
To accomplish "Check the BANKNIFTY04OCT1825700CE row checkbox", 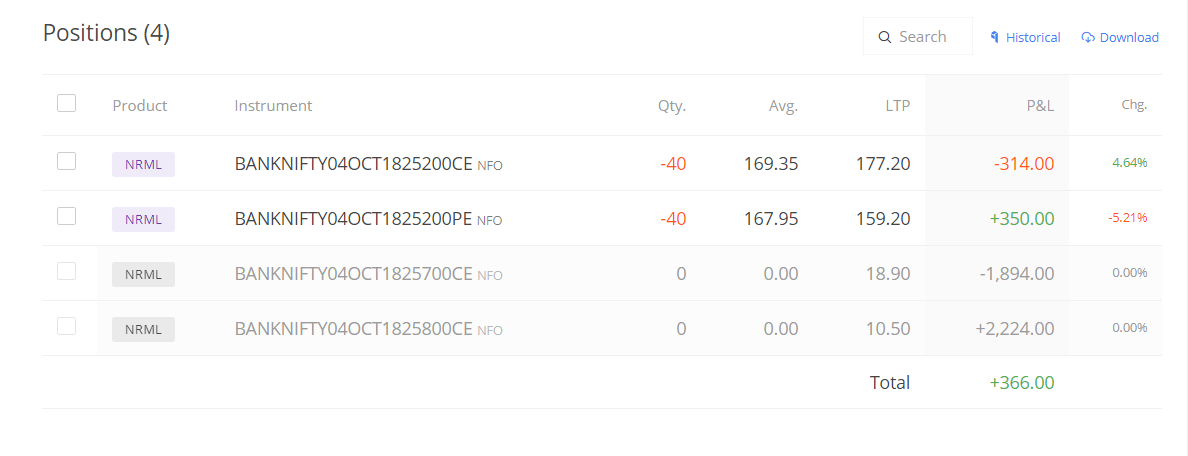I will 67,271.
